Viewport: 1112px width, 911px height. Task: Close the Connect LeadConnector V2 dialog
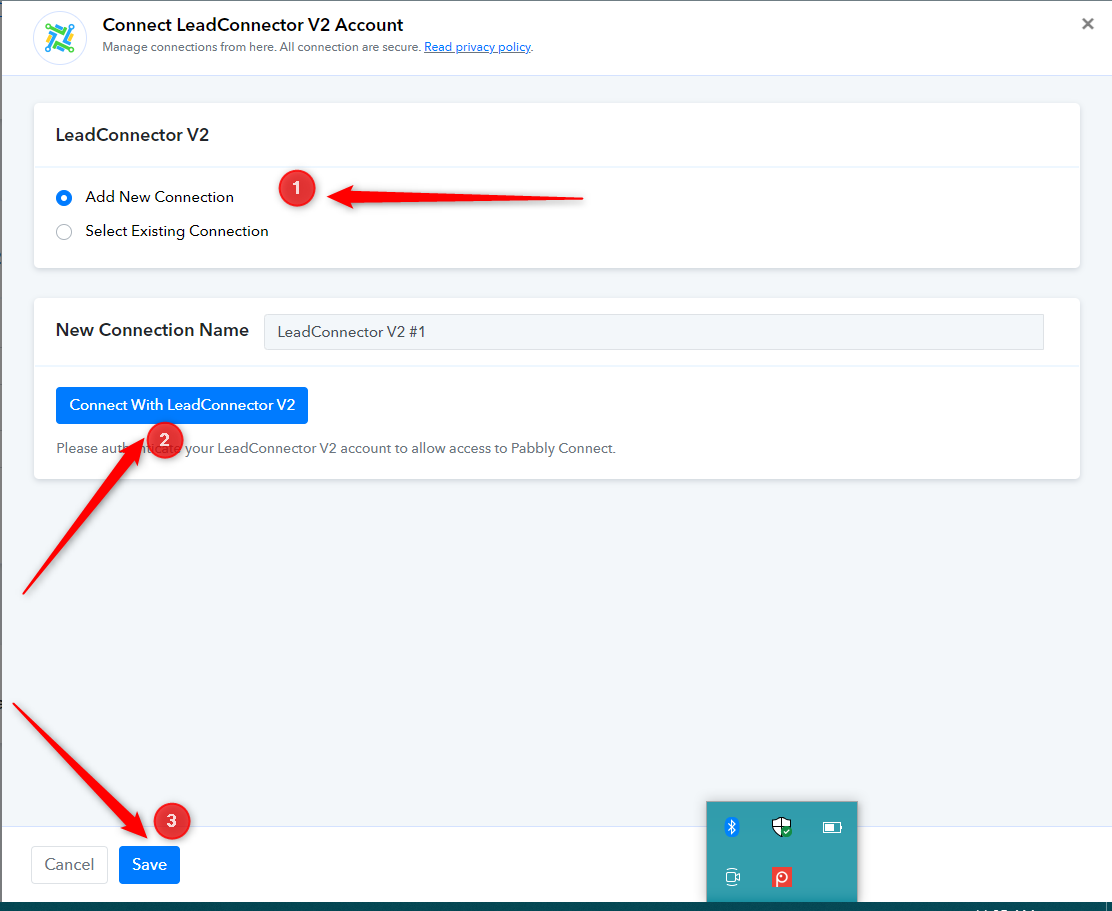coord(1087,24)
